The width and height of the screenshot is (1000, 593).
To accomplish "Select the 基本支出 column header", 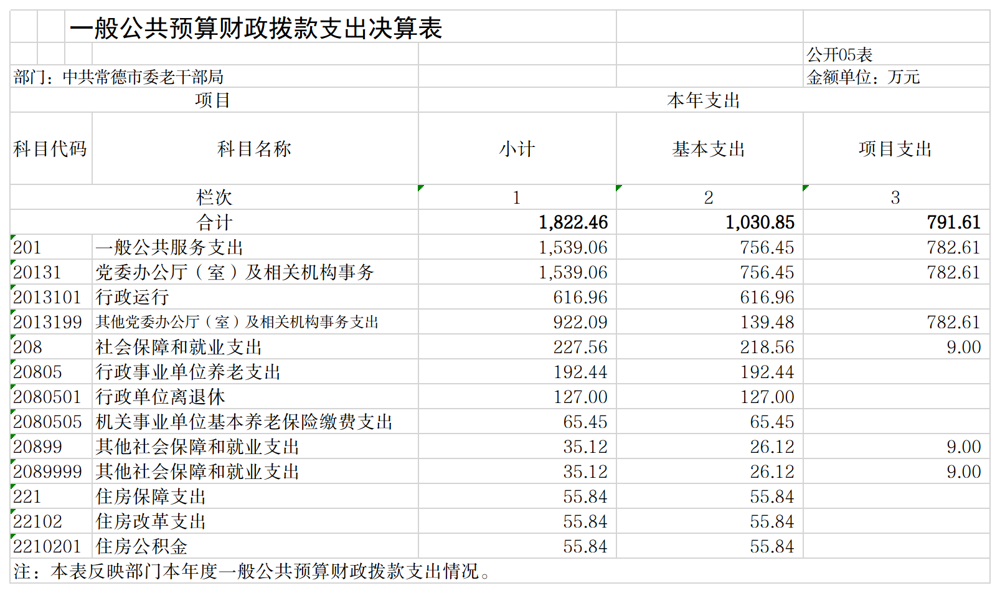I will (x=709, y=149).
